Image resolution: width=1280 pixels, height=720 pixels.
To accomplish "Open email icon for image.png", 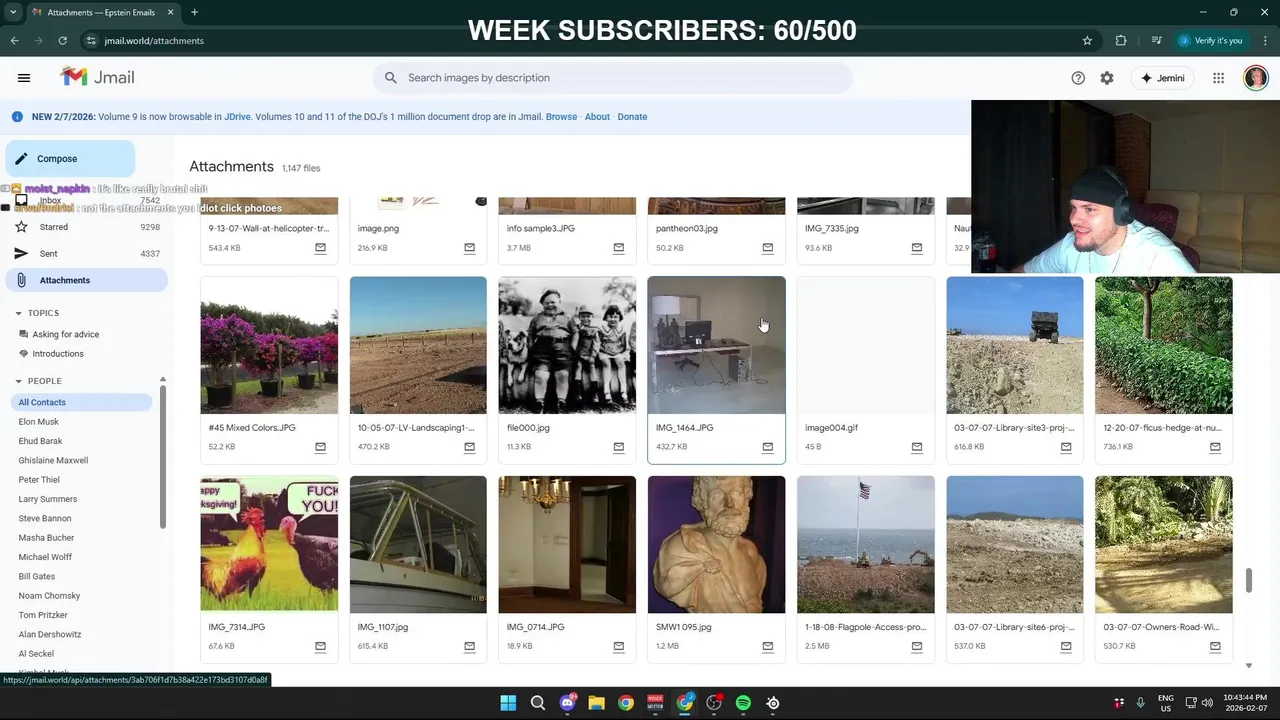I will [x=470, y=248].
